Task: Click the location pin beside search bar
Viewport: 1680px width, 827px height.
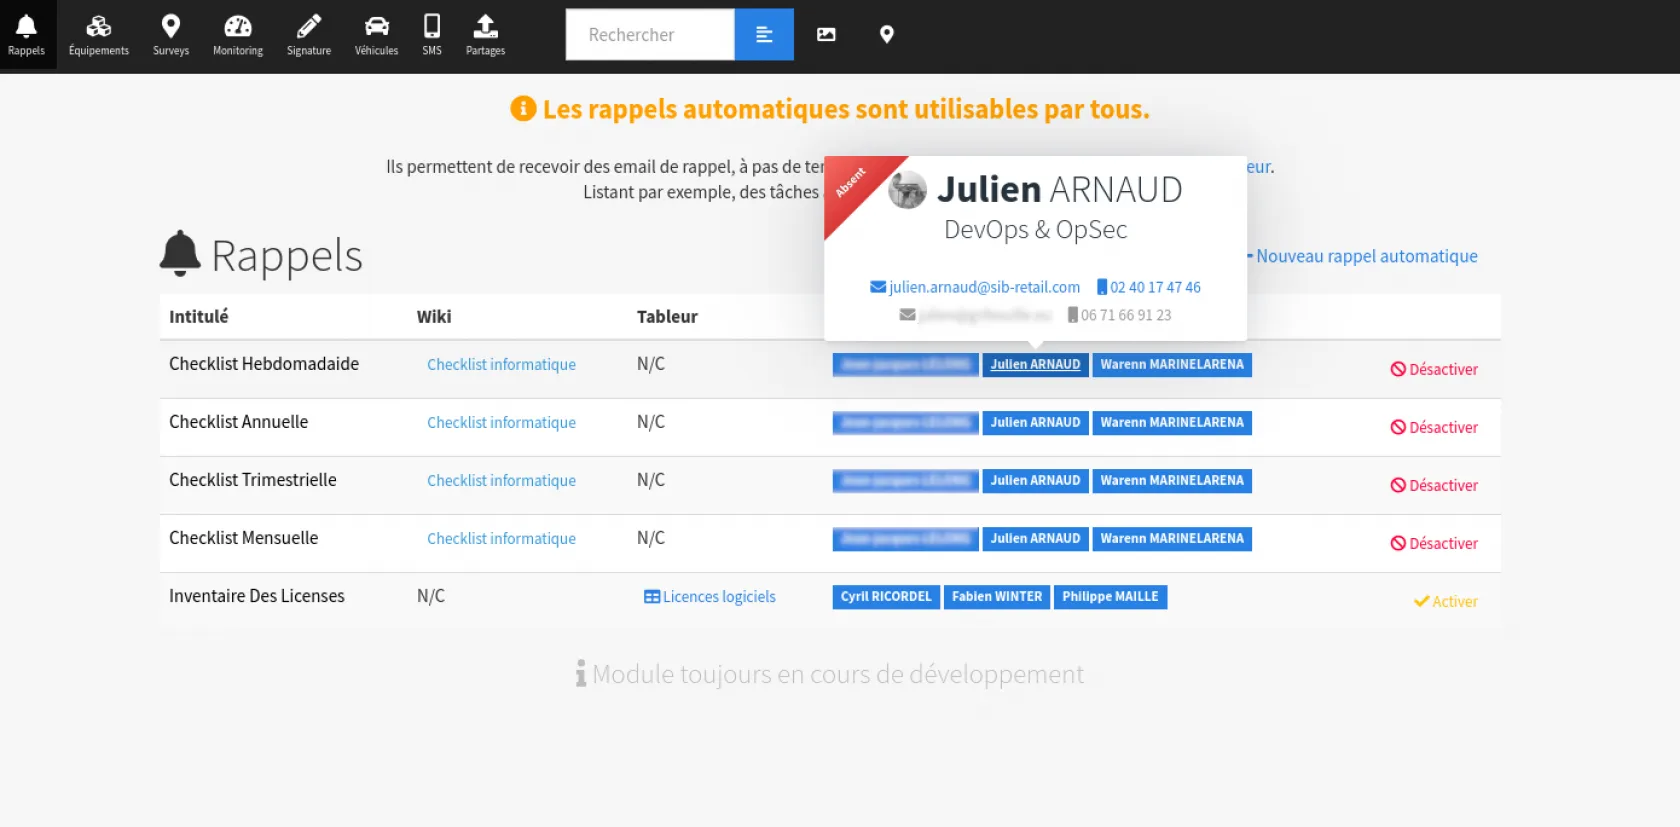Action: [x=886, y=35]
